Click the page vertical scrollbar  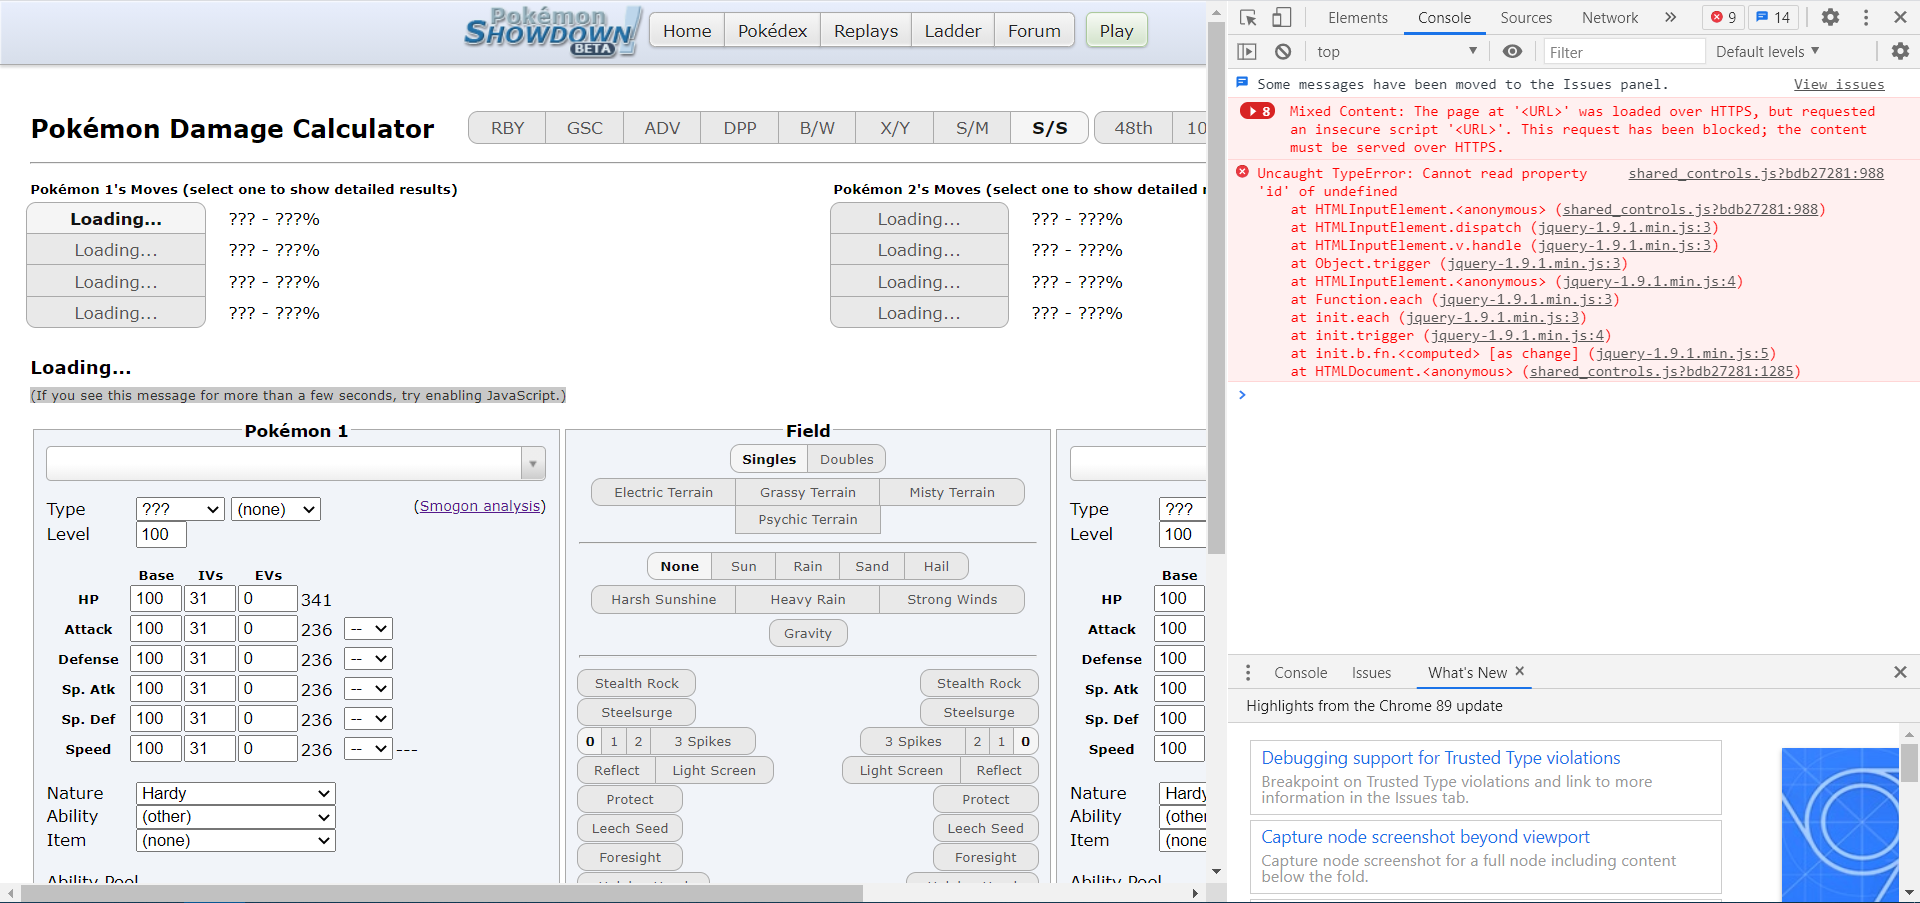point(1216,290)
